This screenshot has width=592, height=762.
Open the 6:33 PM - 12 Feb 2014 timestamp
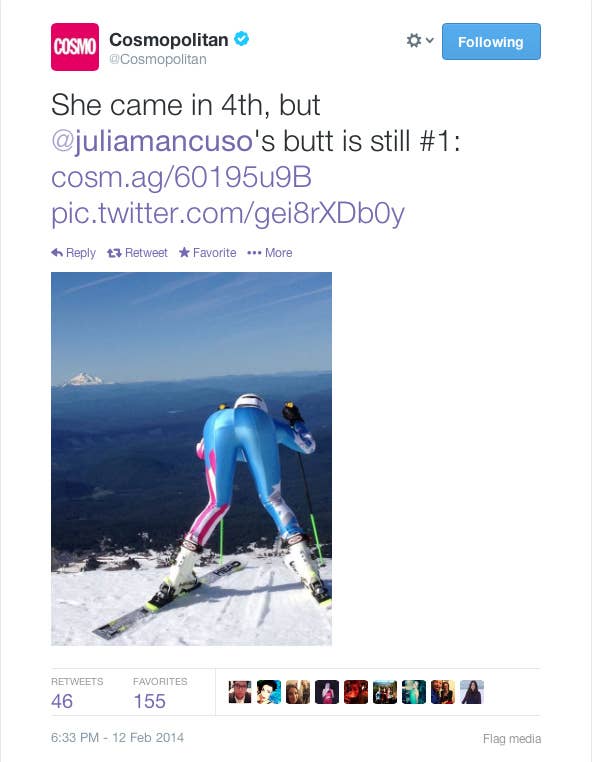118,738
